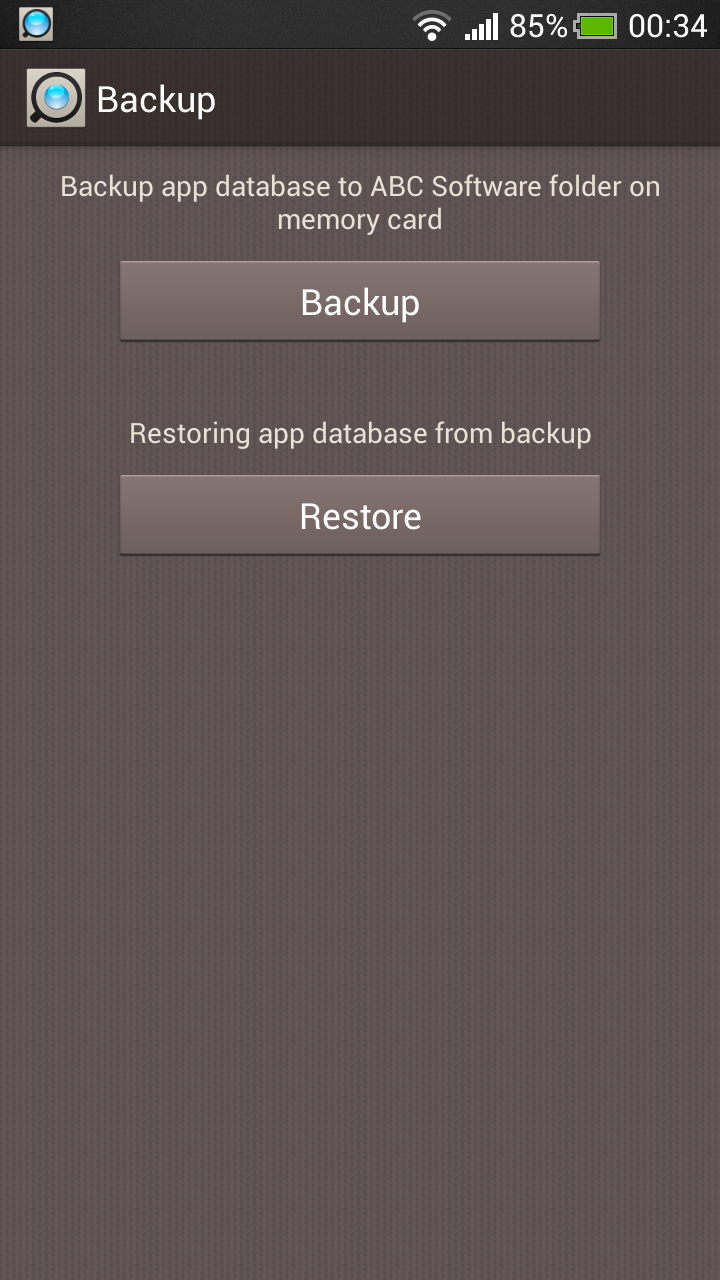Image resolution: width=720 pixels, height=1280 pixels.
Task: Tap the 'Backup app database to ABC Software' text line
Action: pos(360,187)
